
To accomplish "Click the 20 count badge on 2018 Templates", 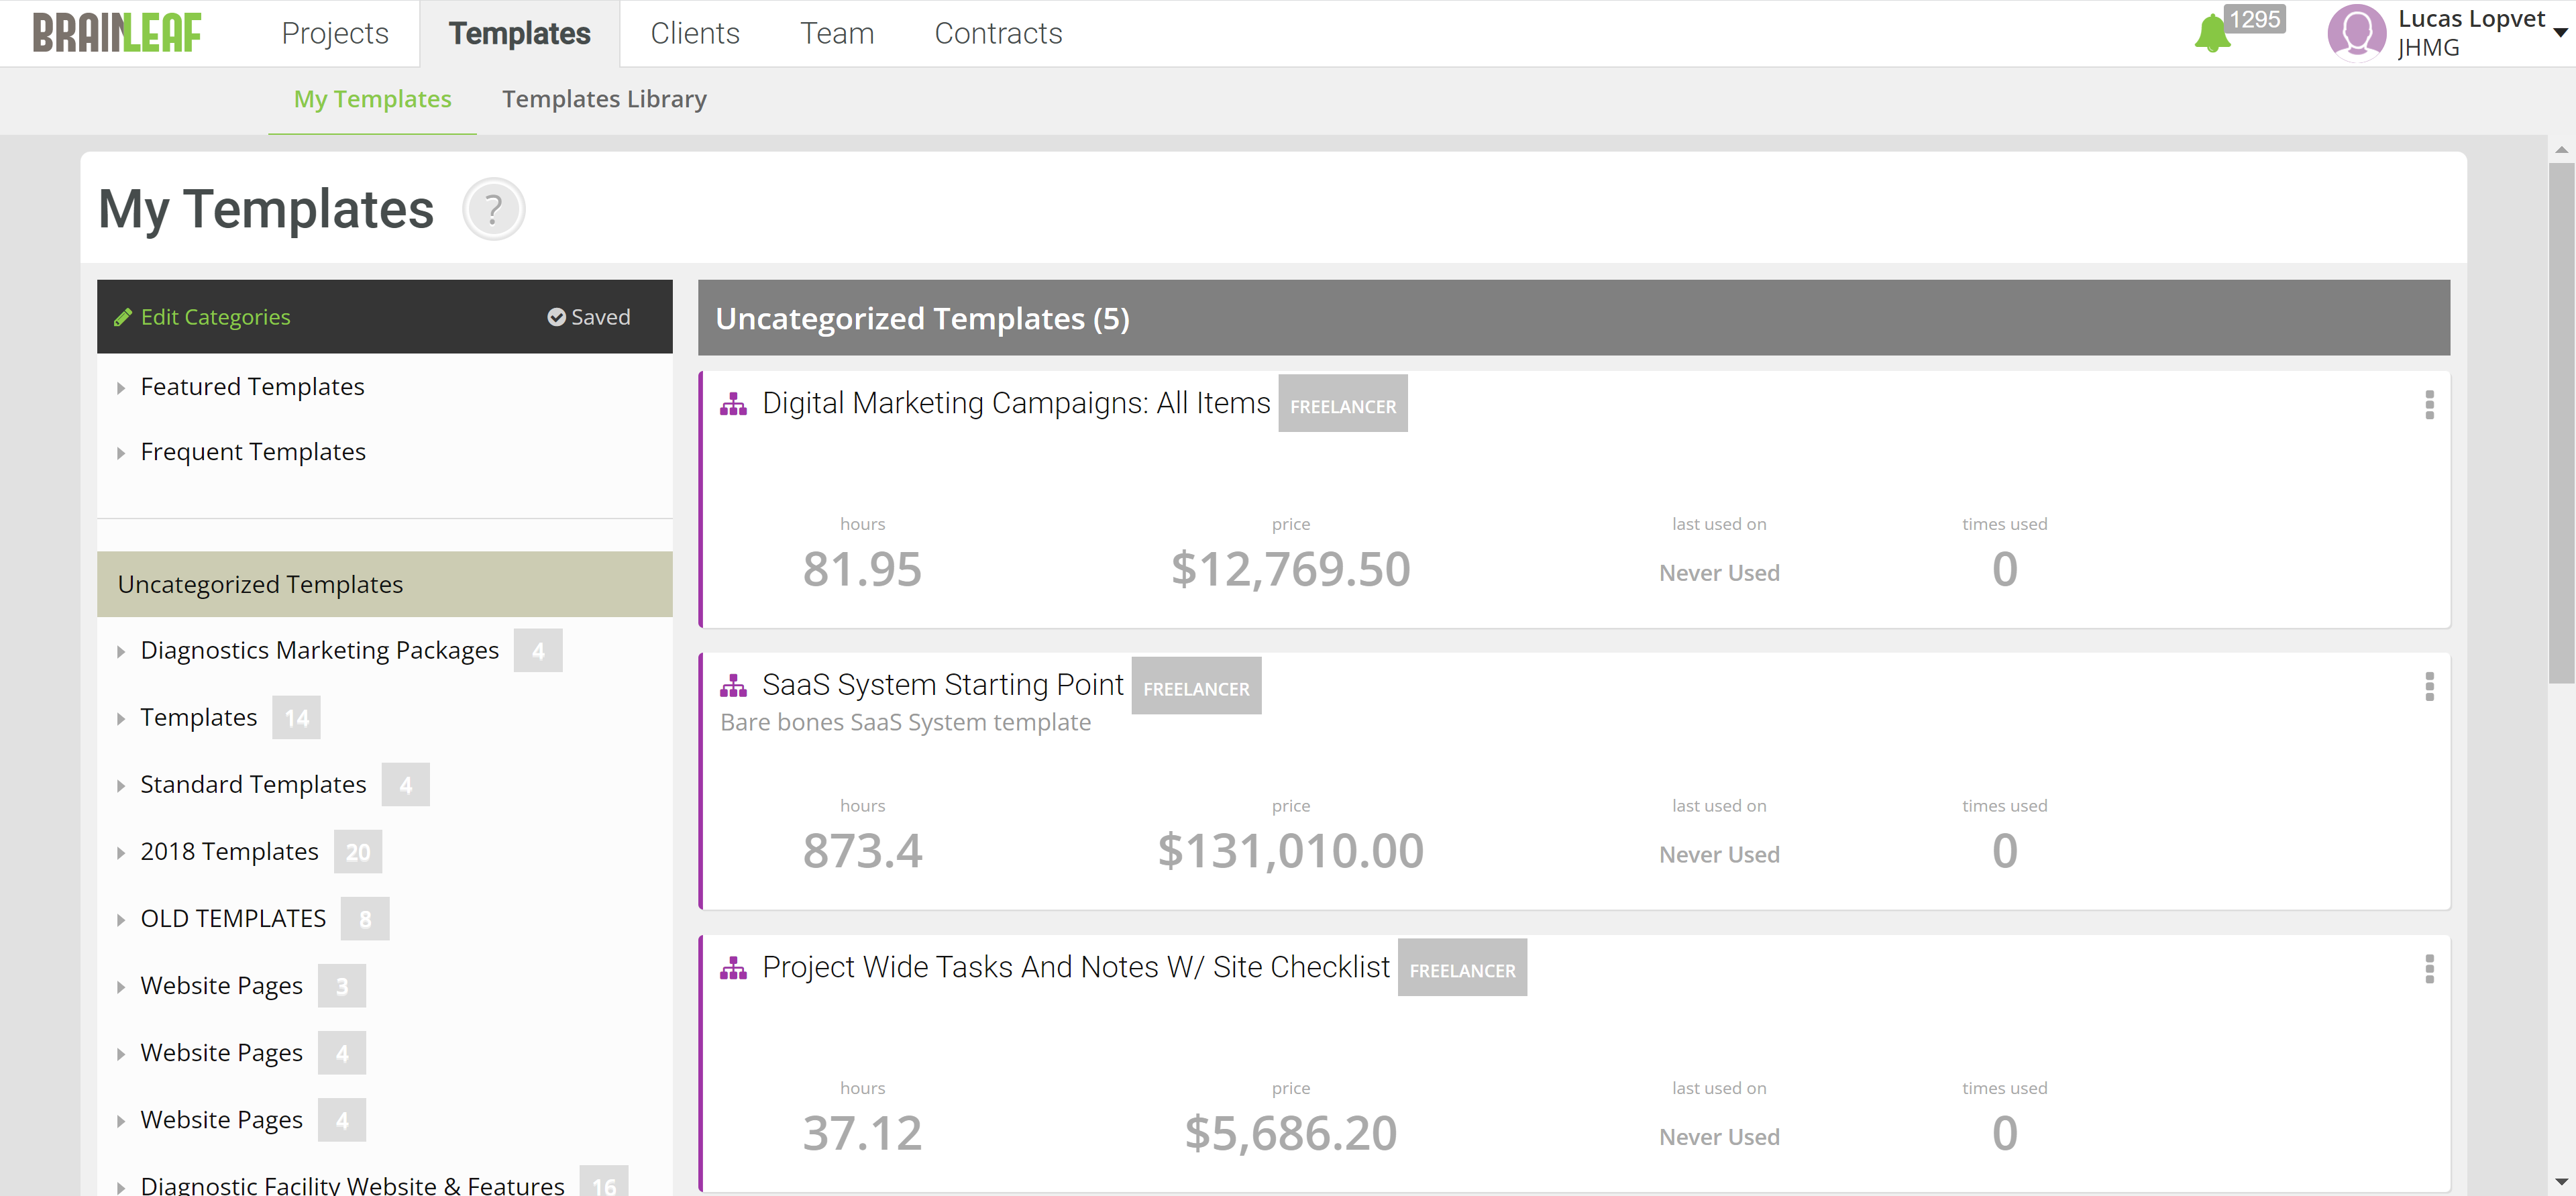I will click(x=358, y=852).
